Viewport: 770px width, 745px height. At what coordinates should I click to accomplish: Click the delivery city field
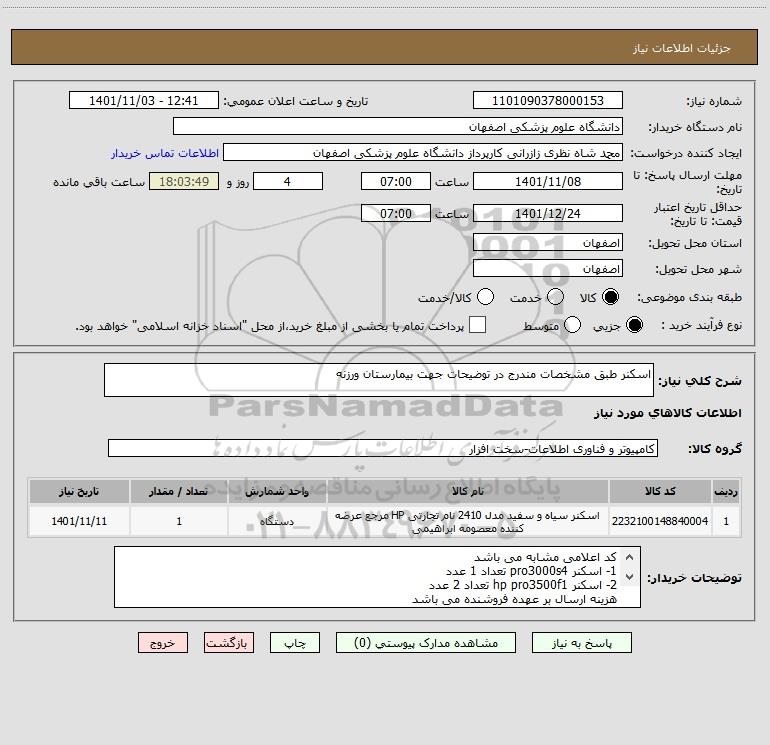tap(548, 269)
